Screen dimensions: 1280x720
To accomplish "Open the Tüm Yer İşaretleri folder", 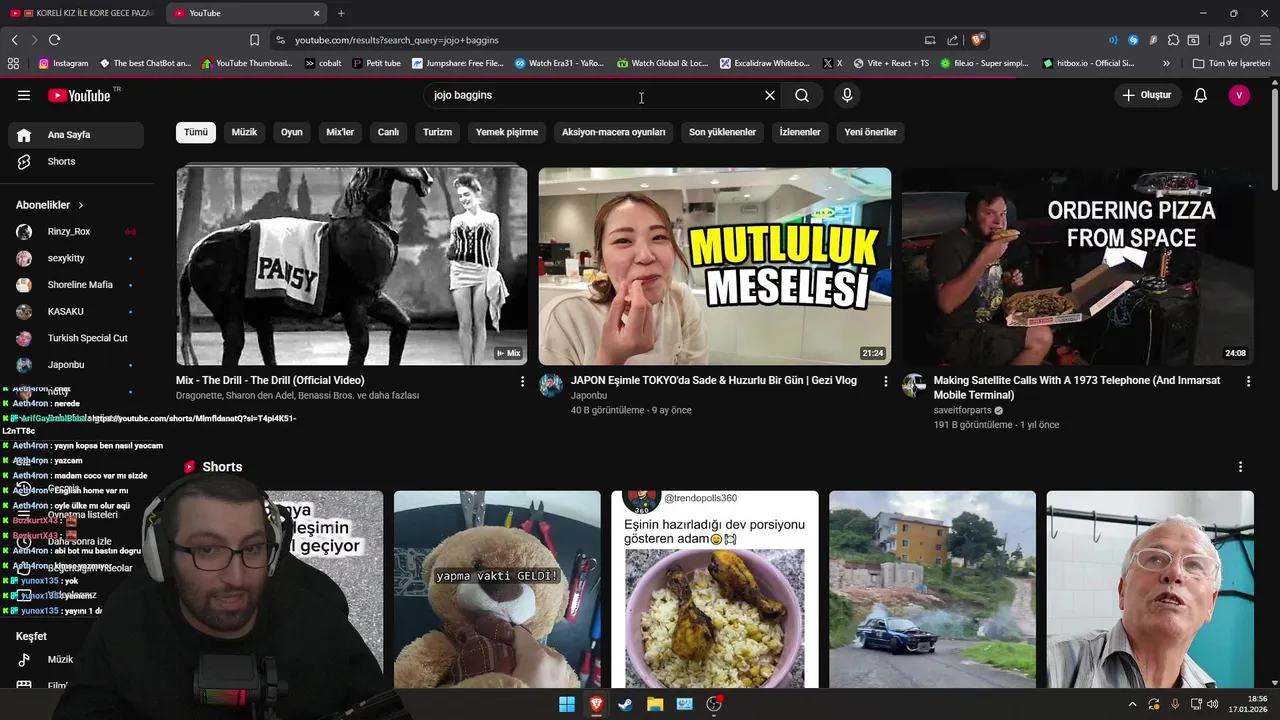I will [1231, 63].
